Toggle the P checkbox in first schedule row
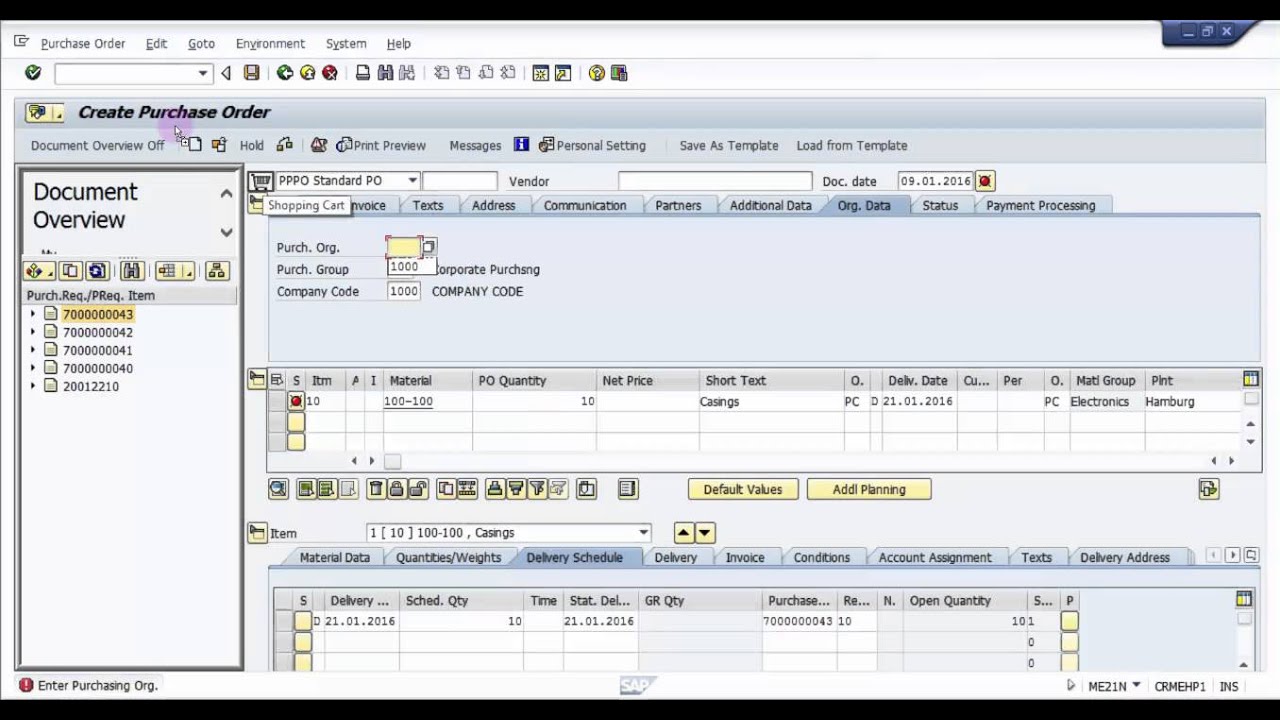The width and height of the screenshot is (1280, 720). point(1070,621)
